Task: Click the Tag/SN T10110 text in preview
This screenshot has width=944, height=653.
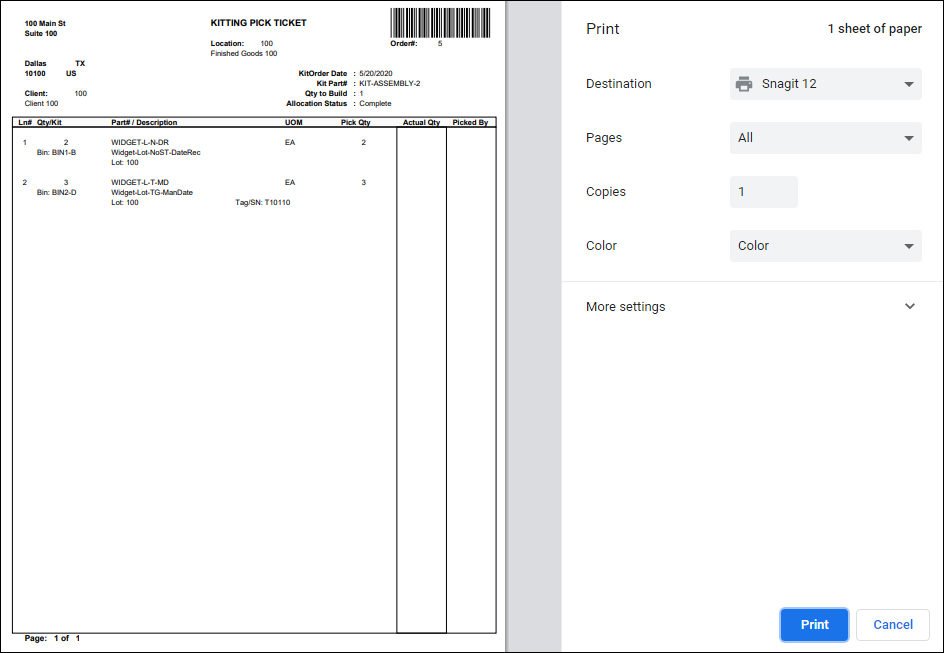Action: point(262,202)
